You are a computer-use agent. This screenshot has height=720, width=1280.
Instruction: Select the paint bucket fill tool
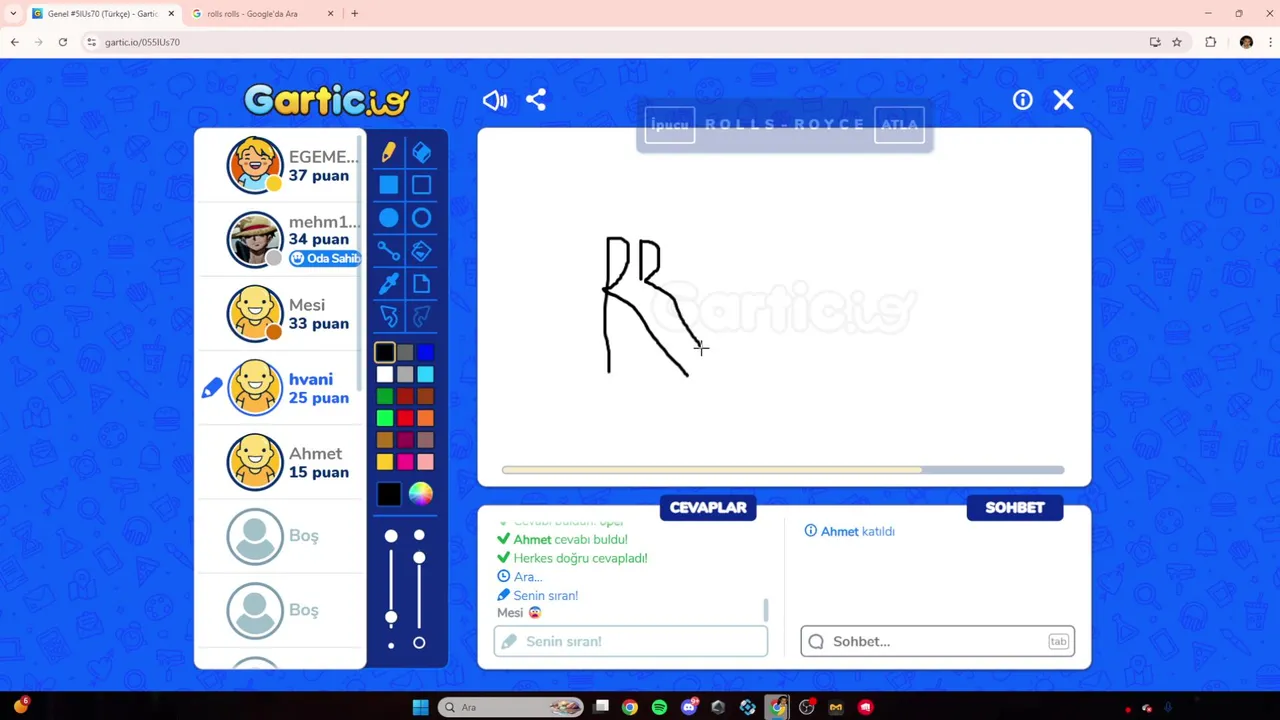[x=421, y=251]
